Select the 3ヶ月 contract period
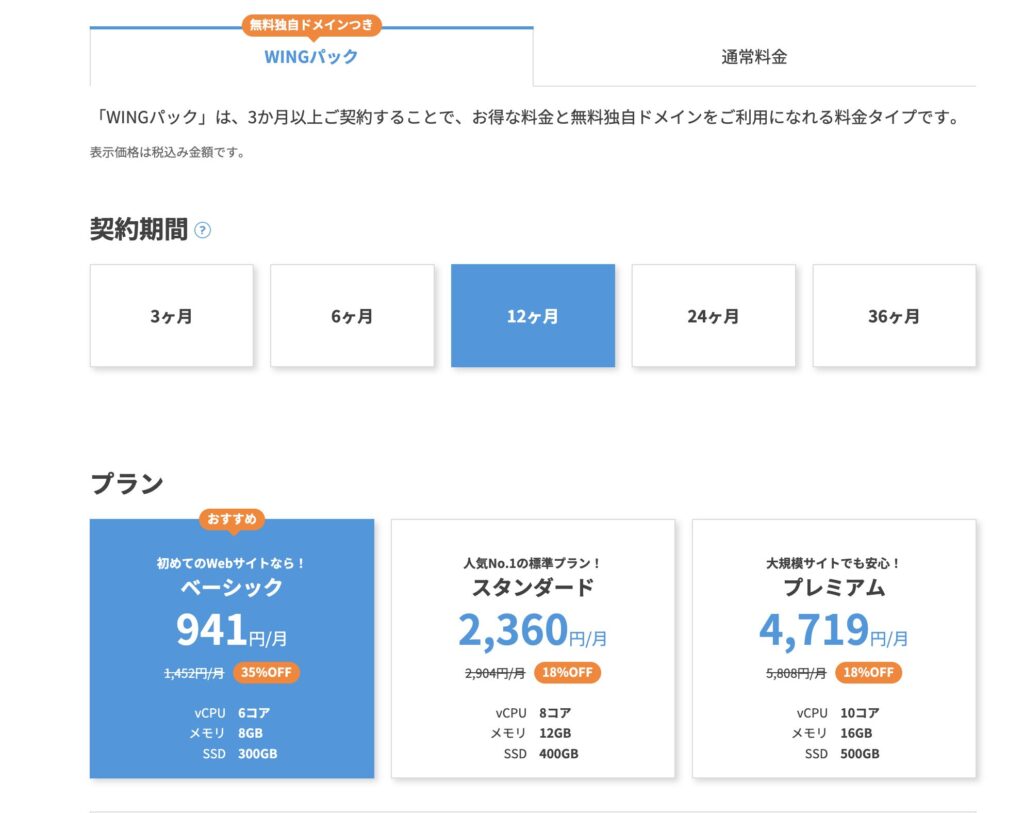Image resolution: width=1024 pixels, height=813 pixels. [172, 316]
